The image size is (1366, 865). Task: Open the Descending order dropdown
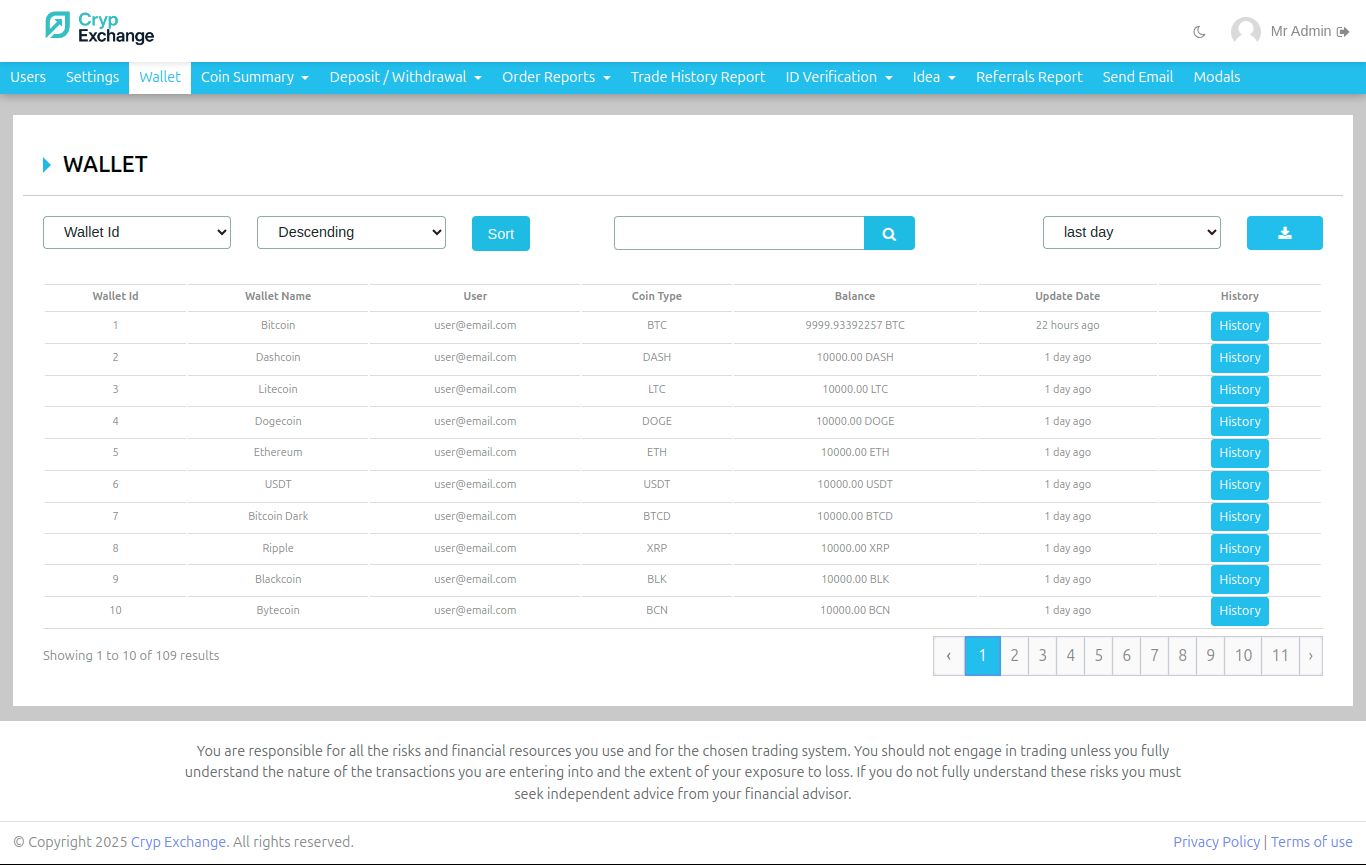click(x=351, y=232)
